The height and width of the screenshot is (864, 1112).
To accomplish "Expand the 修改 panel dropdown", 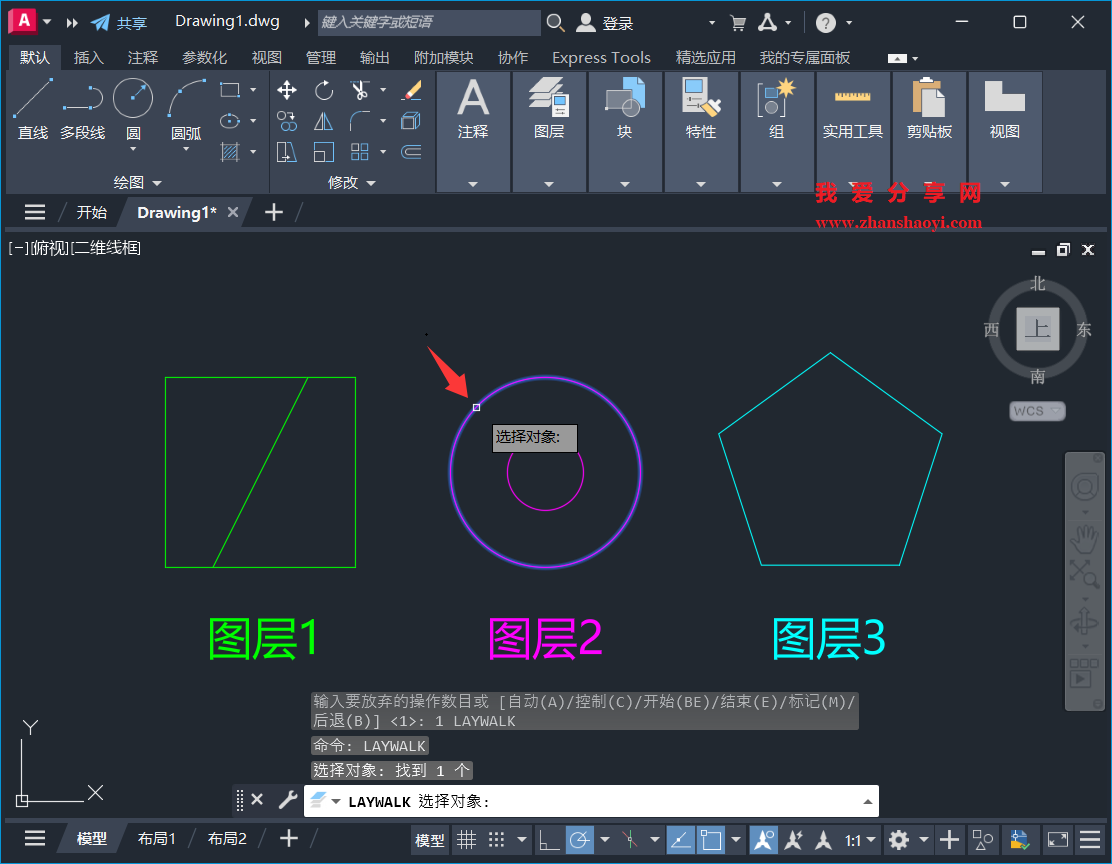I will point(372,182).
